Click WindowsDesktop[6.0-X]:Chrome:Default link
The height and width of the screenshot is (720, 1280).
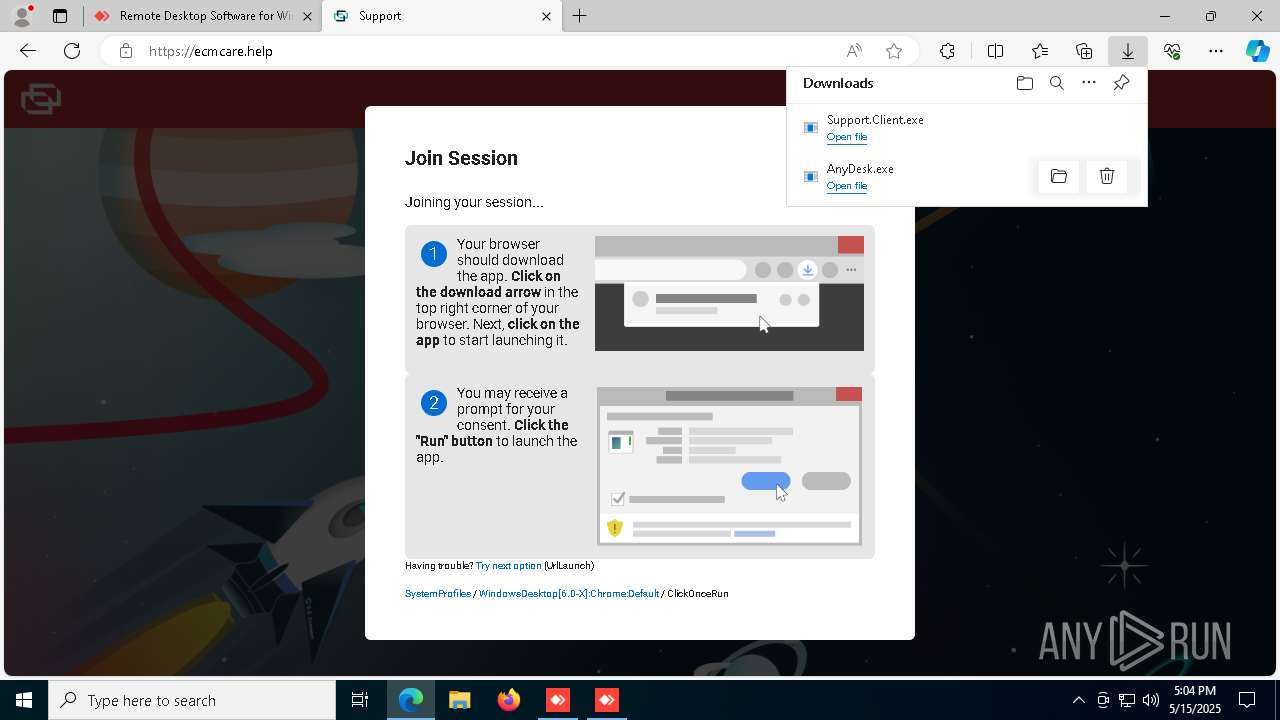pos(569,594)
